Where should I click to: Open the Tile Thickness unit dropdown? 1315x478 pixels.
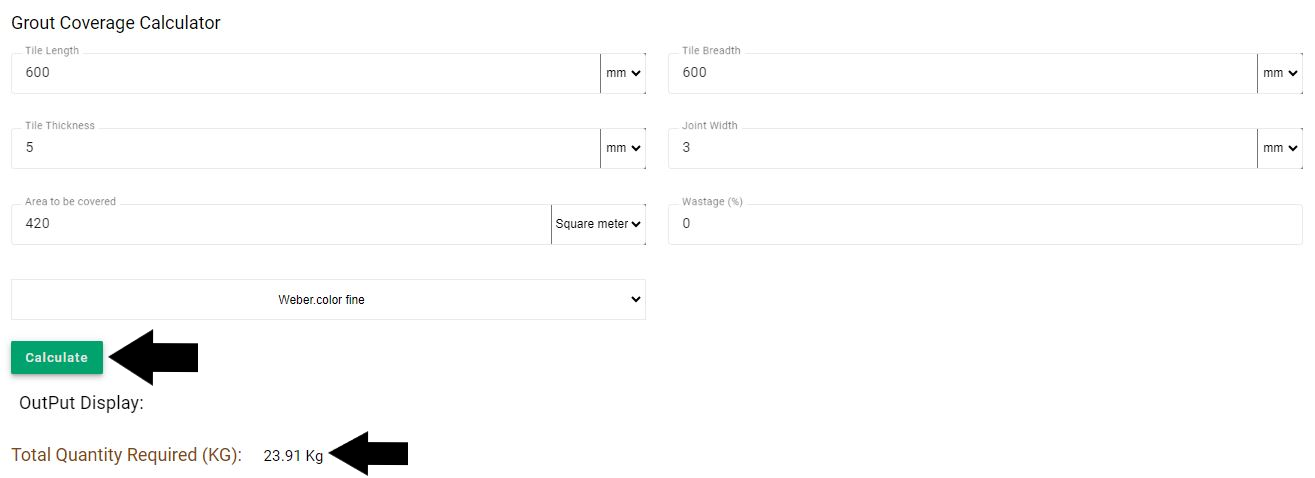(x=623, y=148)
